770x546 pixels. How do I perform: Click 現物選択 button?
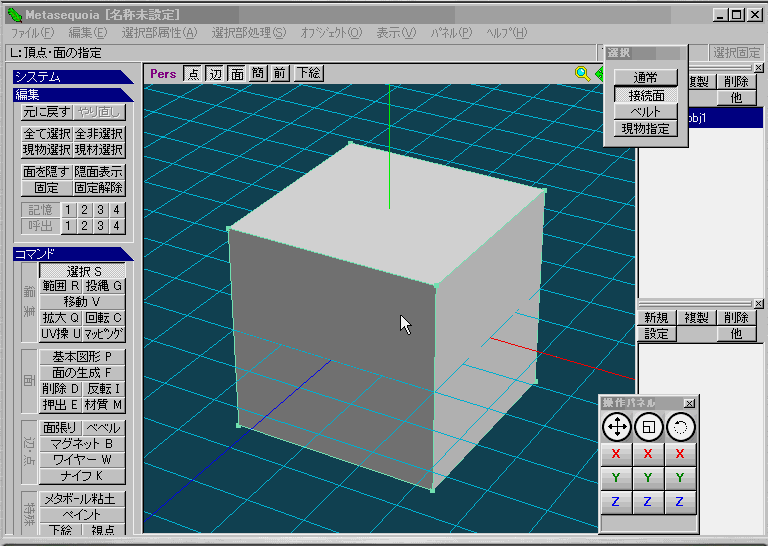[x=47, y=150]
